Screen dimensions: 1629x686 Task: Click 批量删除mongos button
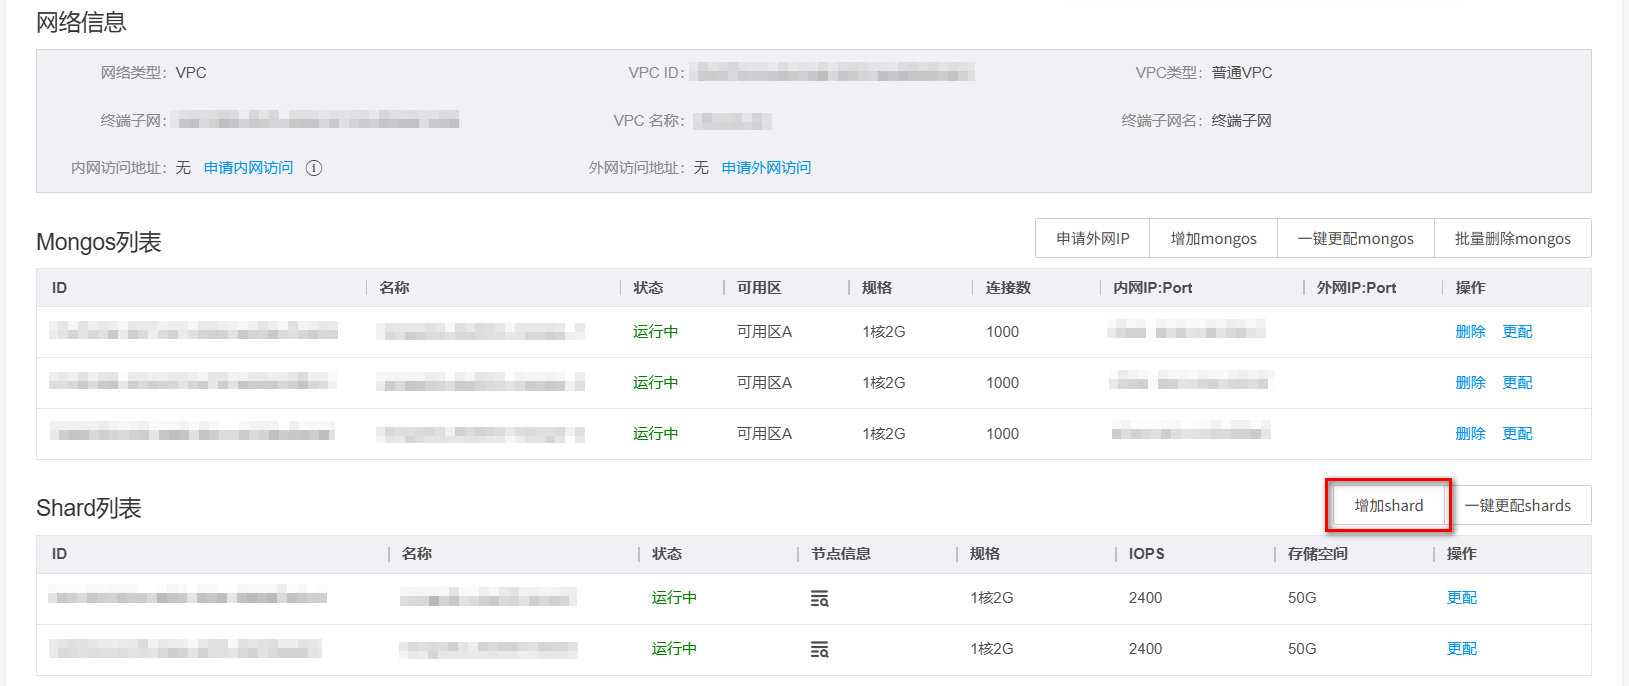[x=1512, y=239]
